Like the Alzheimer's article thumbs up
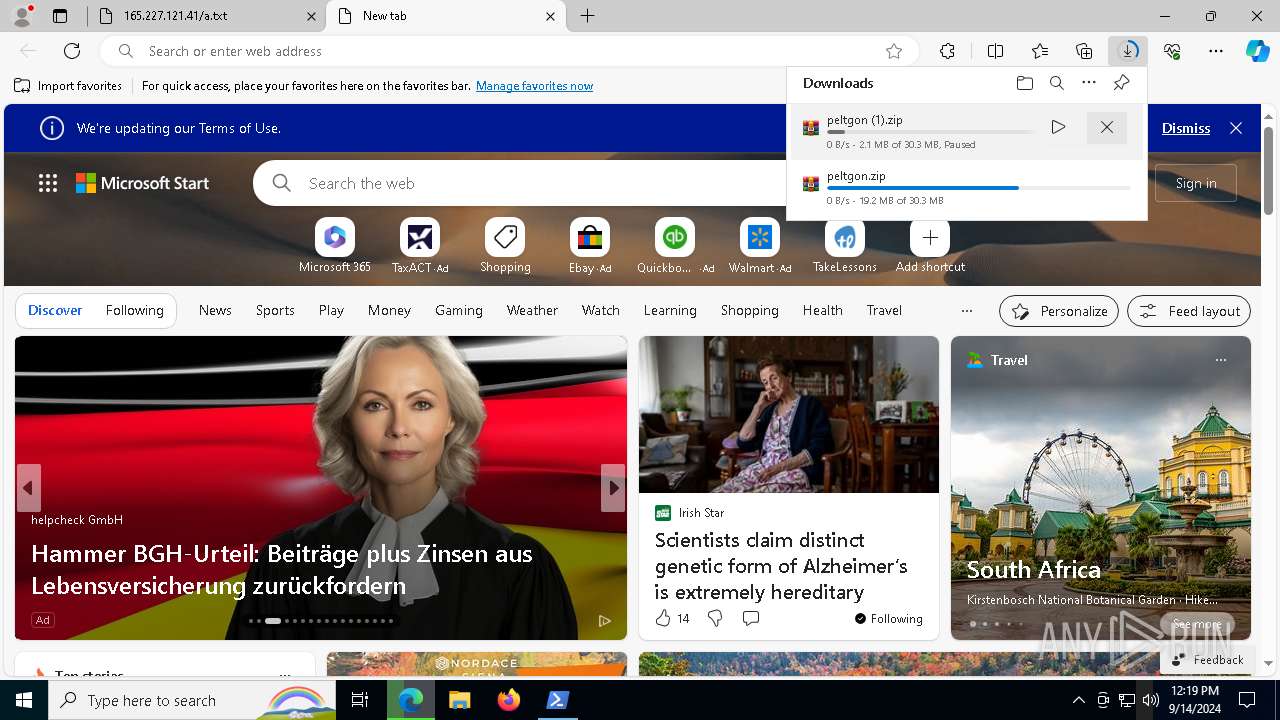1280x720 pixels. coord(663,619)
